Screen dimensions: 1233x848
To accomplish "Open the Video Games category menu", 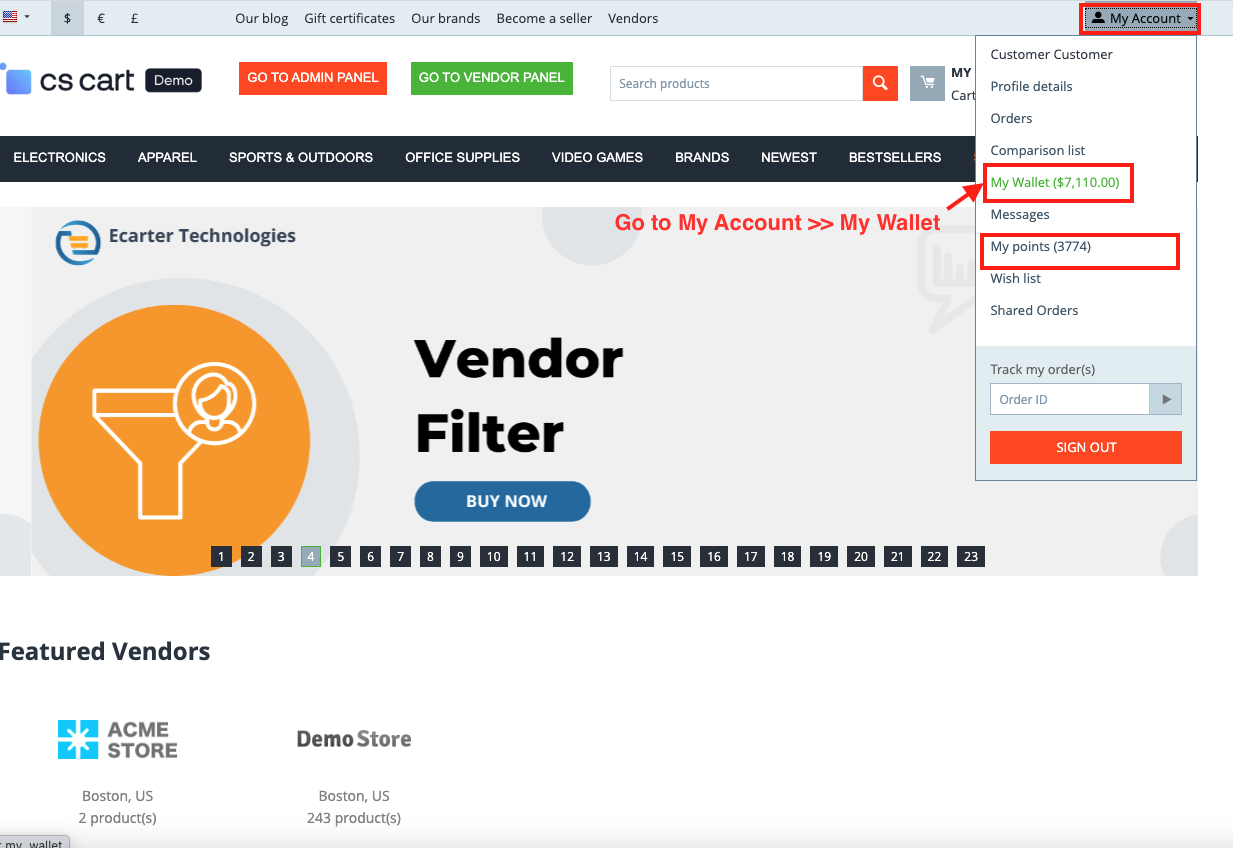I will (x=597, y=157).
